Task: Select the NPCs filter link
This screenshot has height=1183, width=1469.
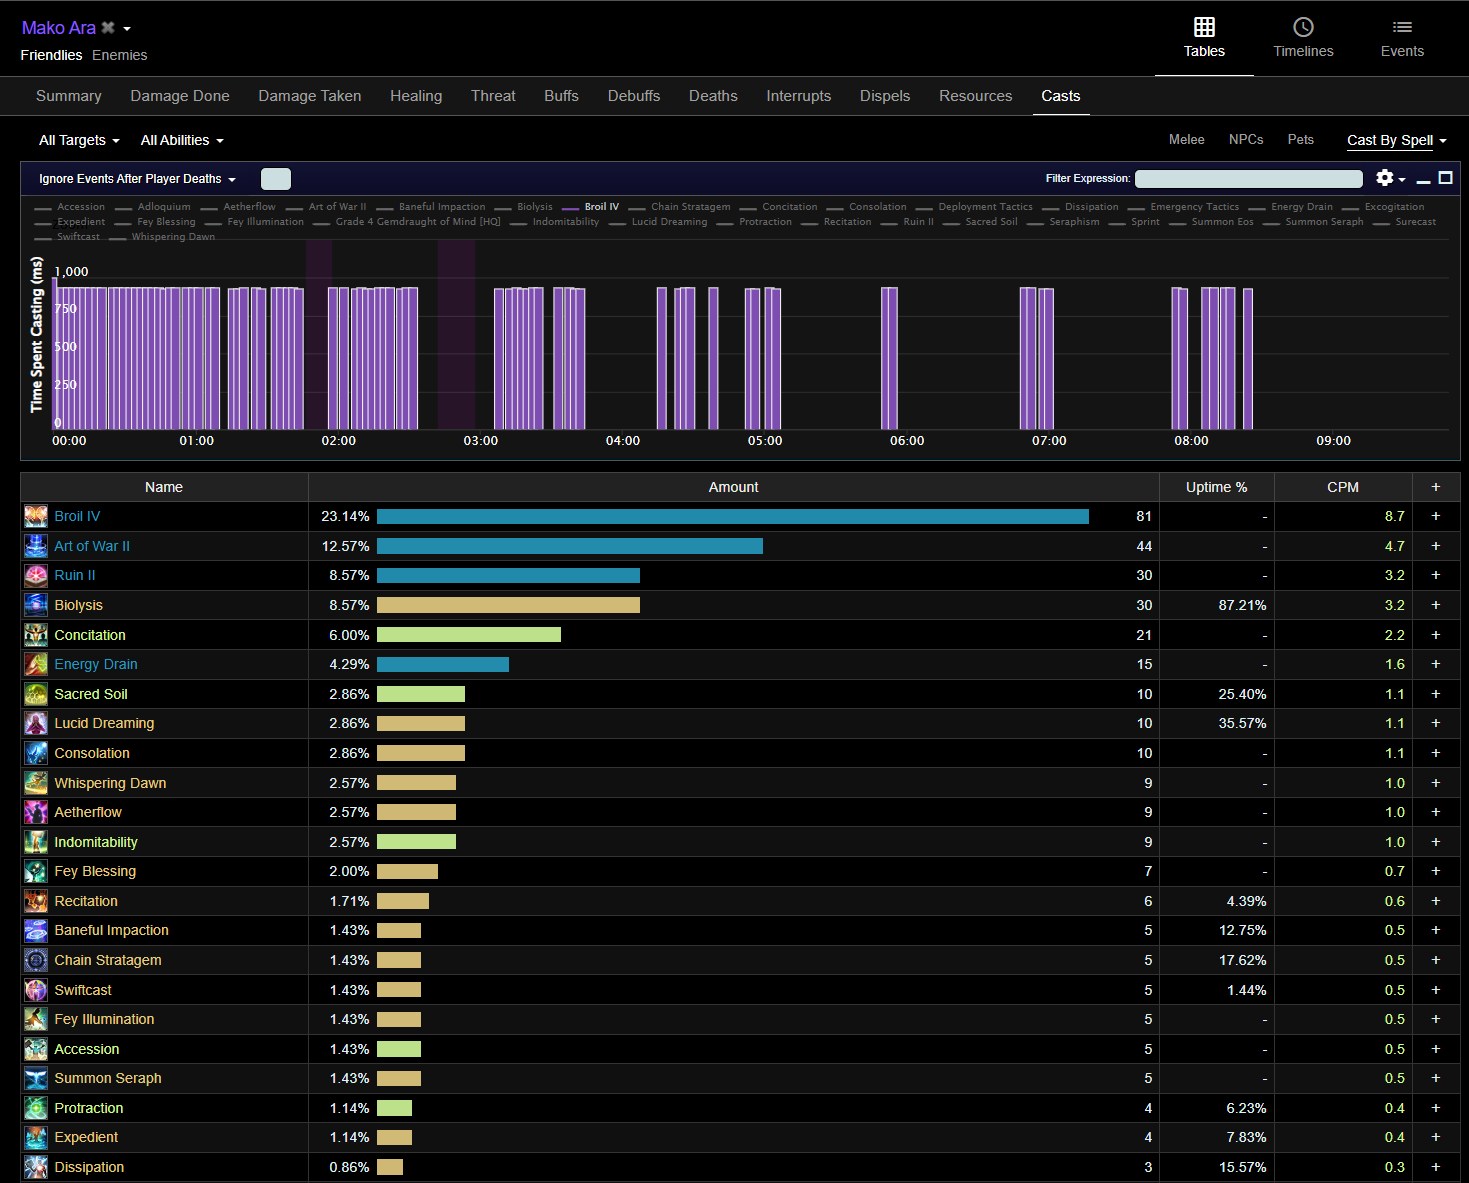Action: [1246, 139]
